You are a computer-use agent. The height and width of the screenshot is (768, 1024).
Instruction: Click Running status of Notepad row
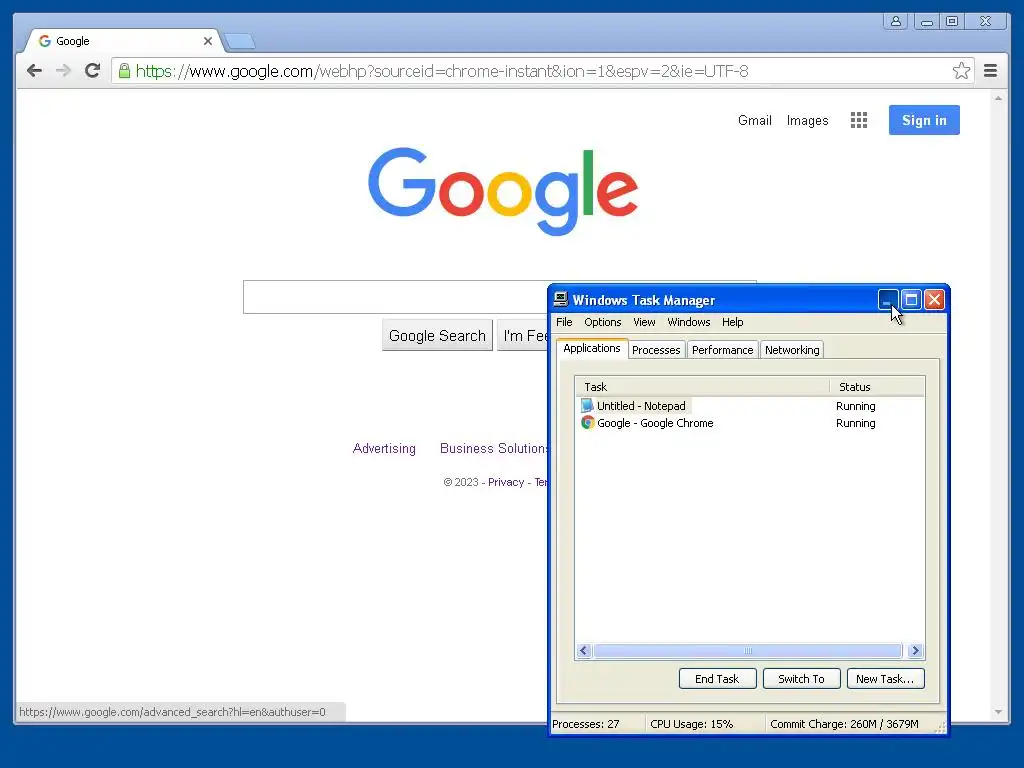click(x=856, y=406)
